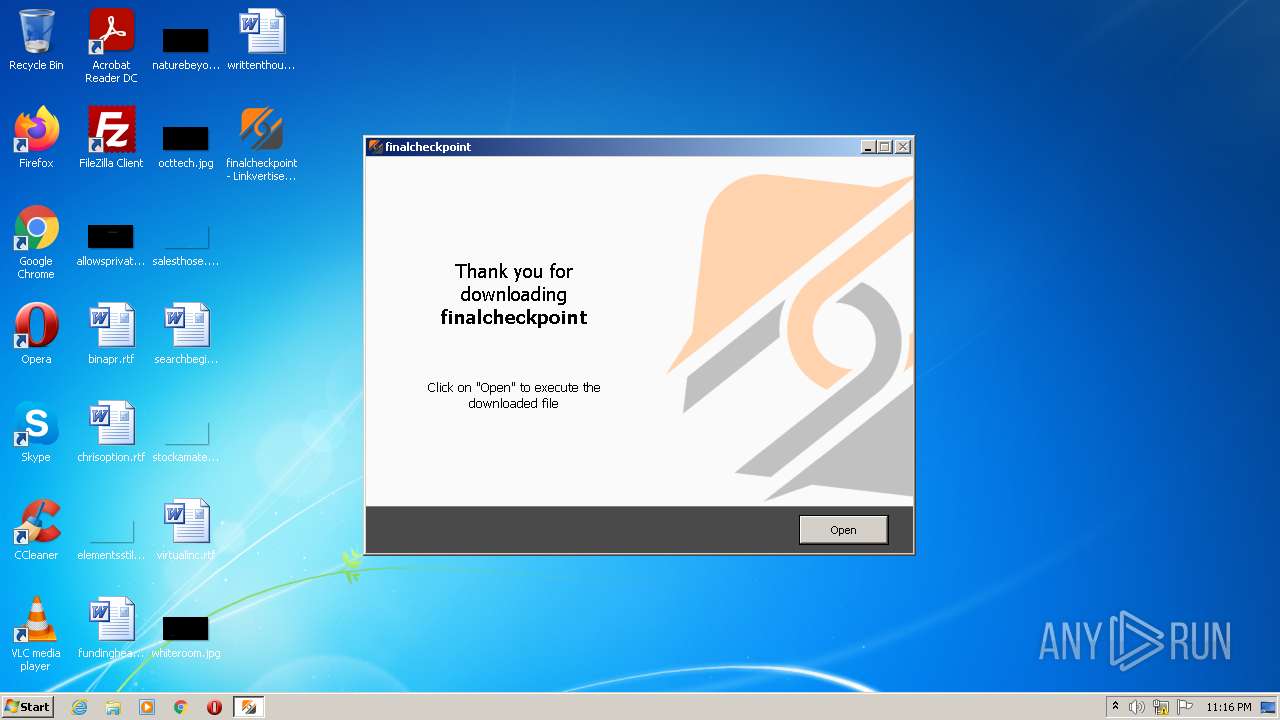Select the Opera desktop shortcut

click(x=36, y=334)
